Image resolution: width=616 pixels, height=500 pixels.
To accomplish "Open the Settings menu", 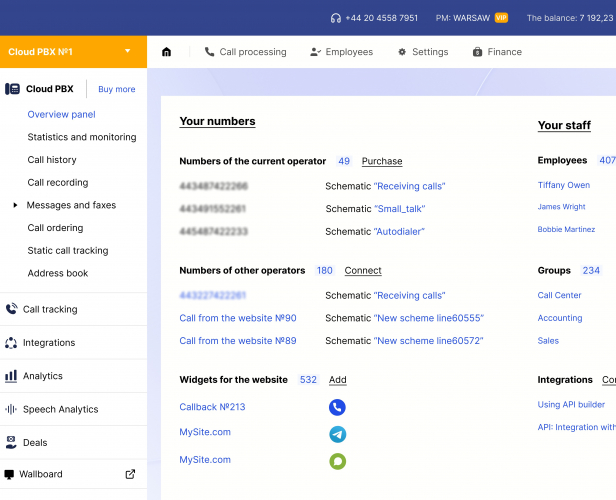I will 423,52.
